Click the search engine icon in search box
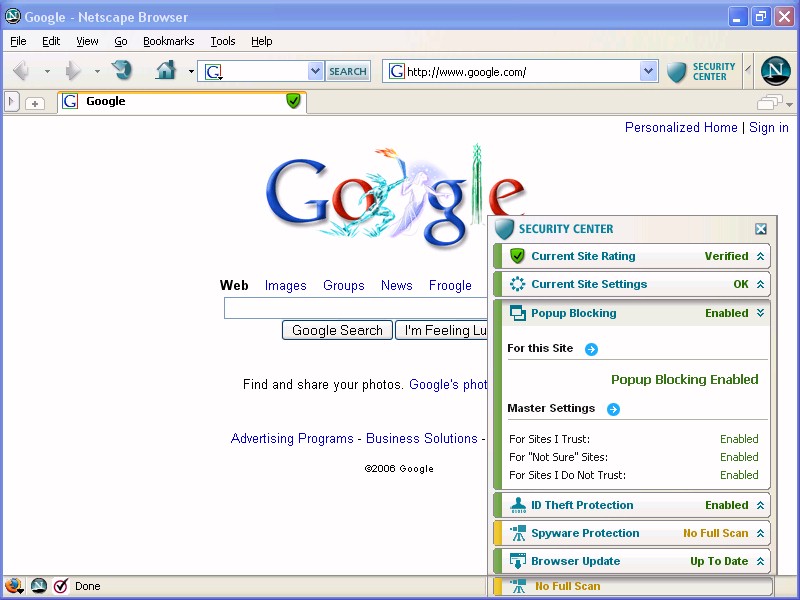The image size is (800, 600). (x=213, y=72)
